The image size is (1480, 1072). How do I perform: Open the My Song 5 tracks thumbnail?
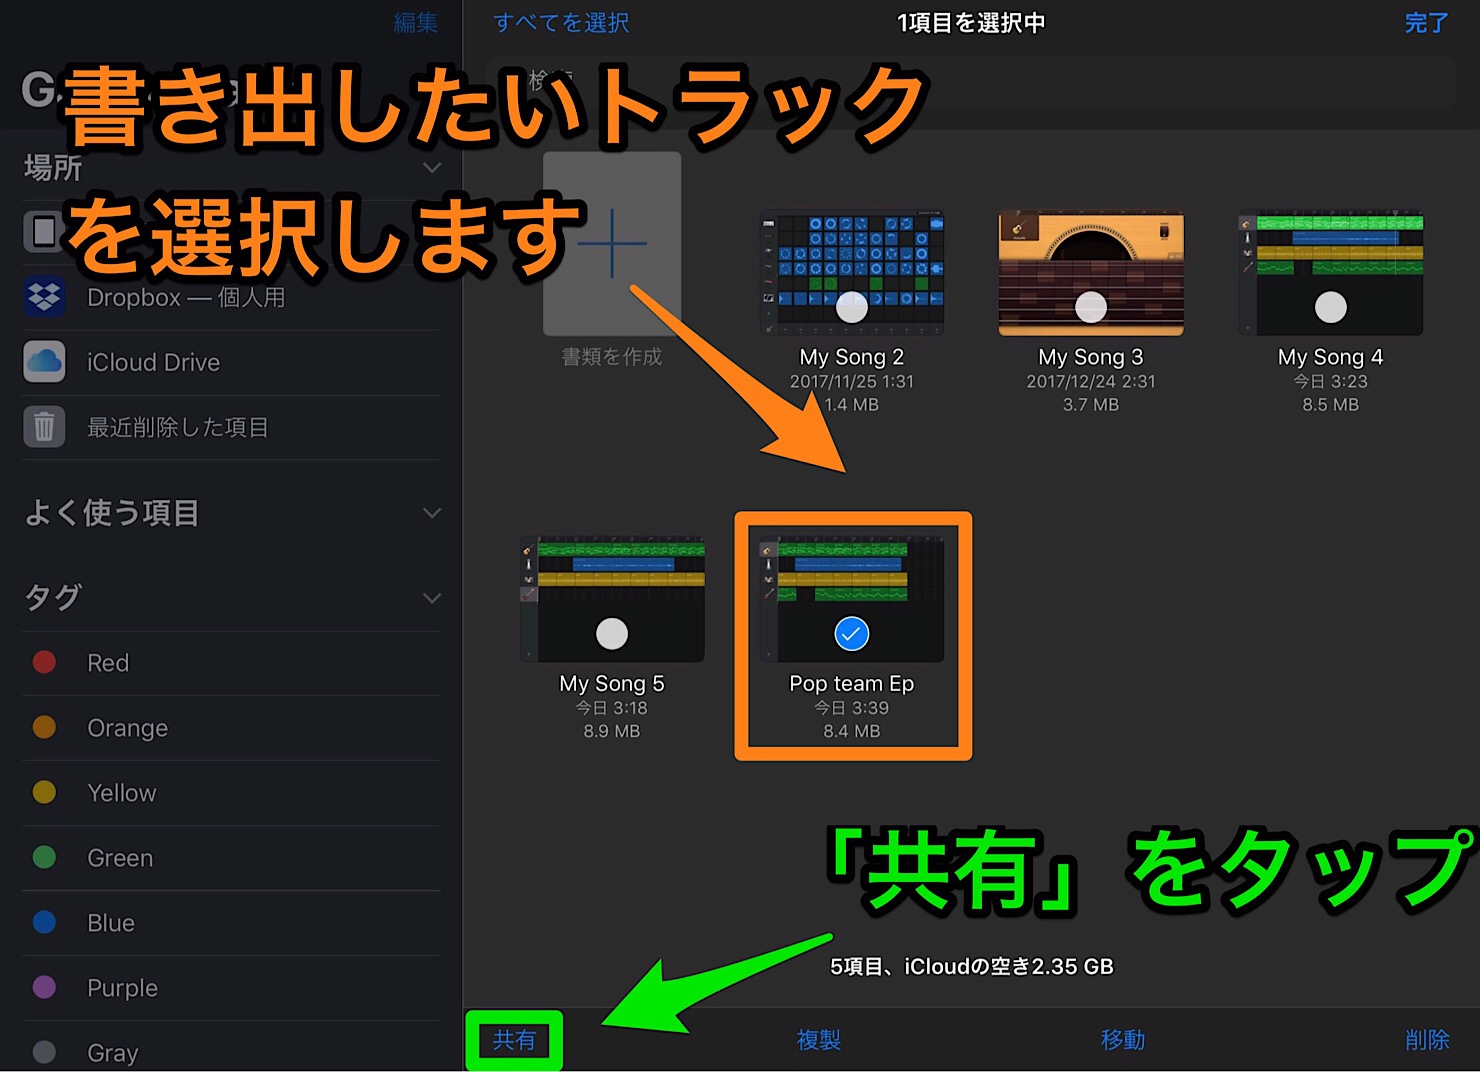pos(612,598)
